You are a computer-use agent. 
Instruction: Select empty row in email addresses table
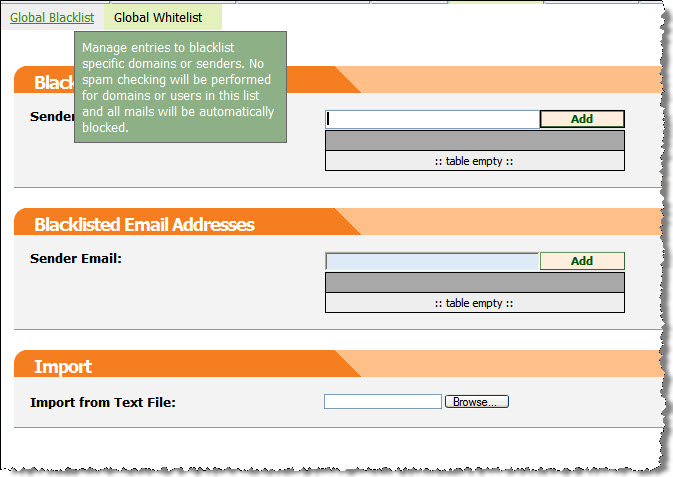point(474,303)
